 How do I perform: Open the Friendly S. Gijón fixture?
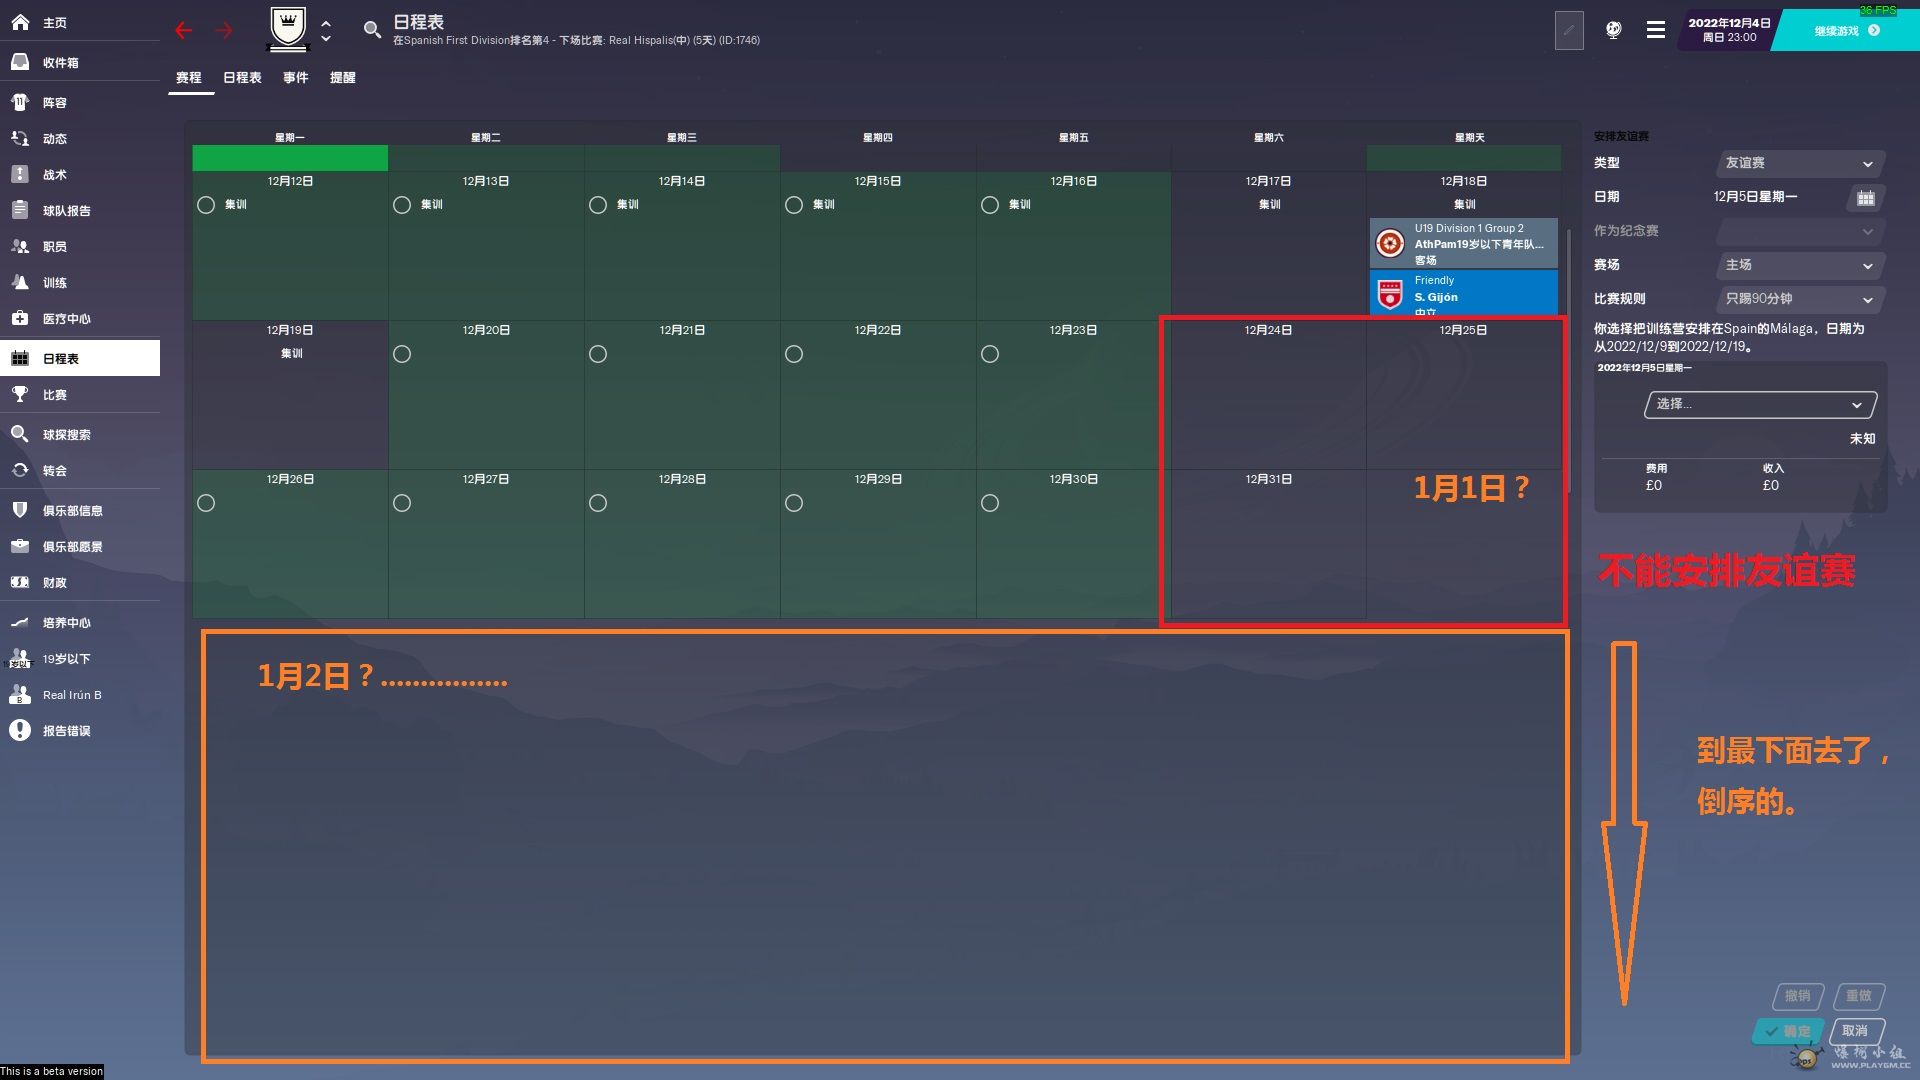(1464, 293)
